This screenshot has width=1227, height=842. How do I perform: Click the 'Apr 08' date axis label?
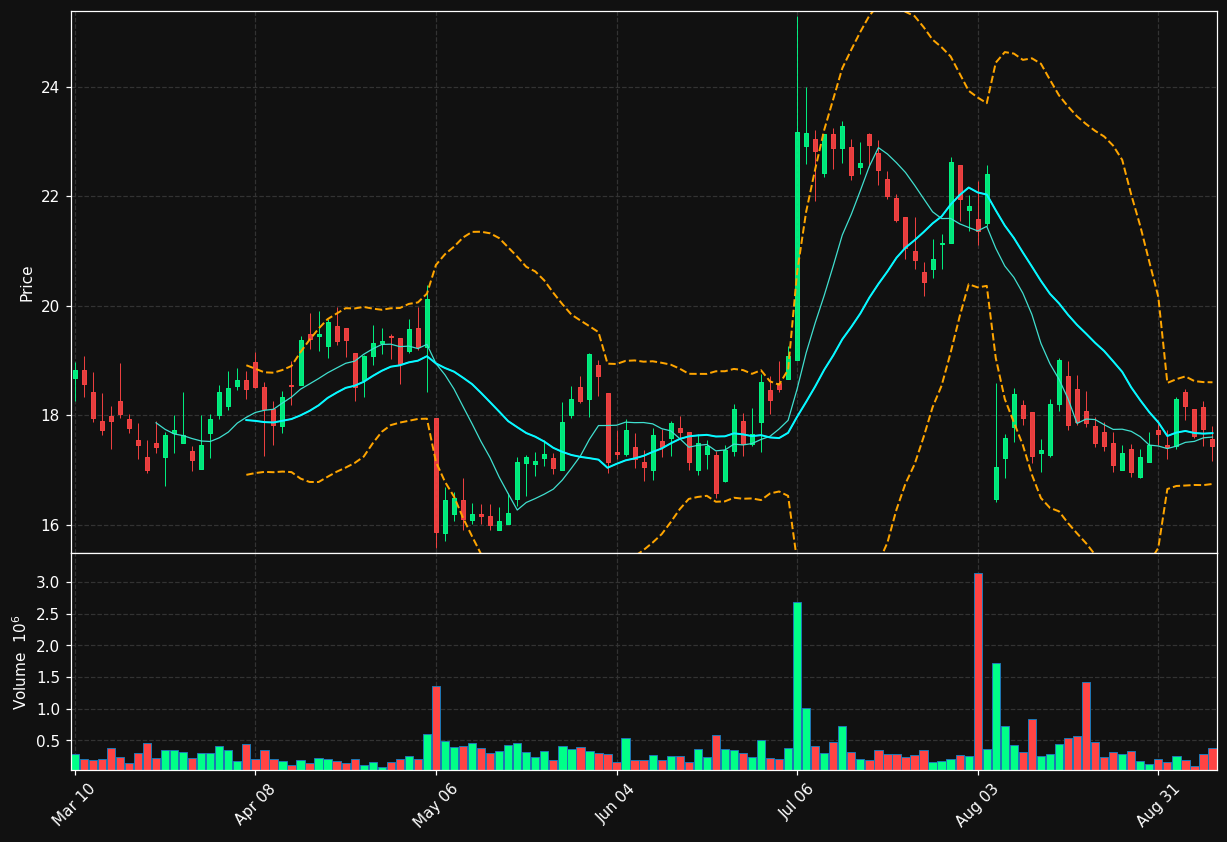coord(254,804)
